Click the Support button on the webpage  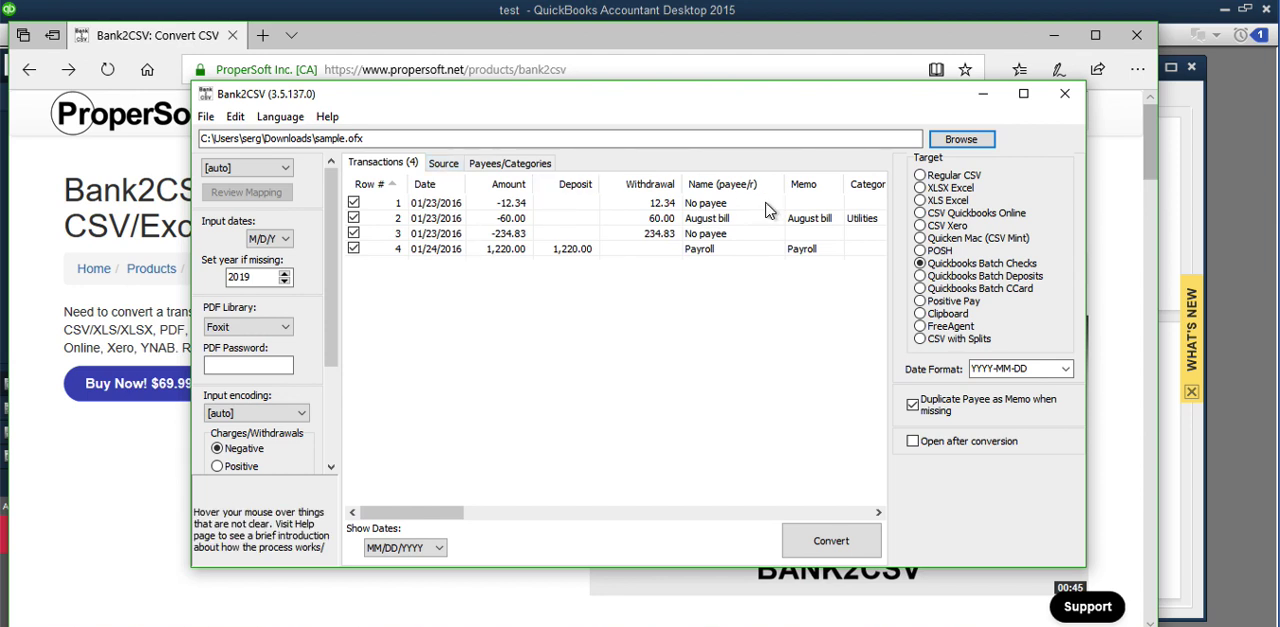point(1087,607)
